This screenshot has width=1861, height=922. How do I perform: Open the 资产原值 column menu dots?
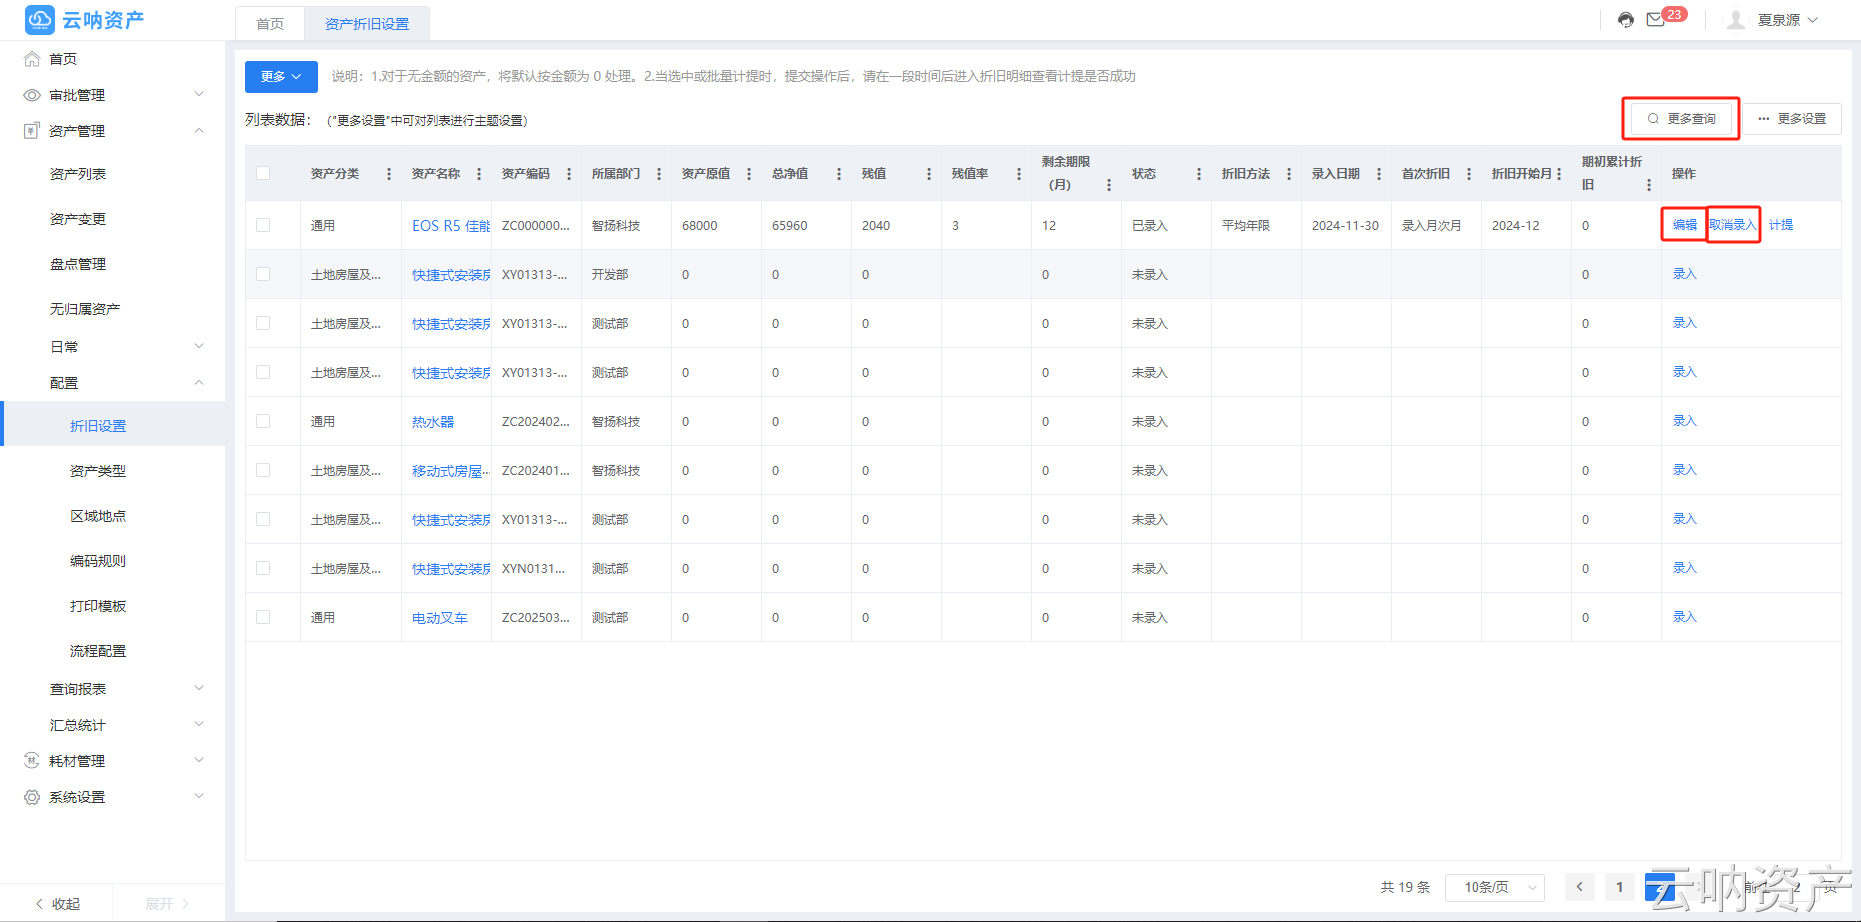click(x=749, y=174)
